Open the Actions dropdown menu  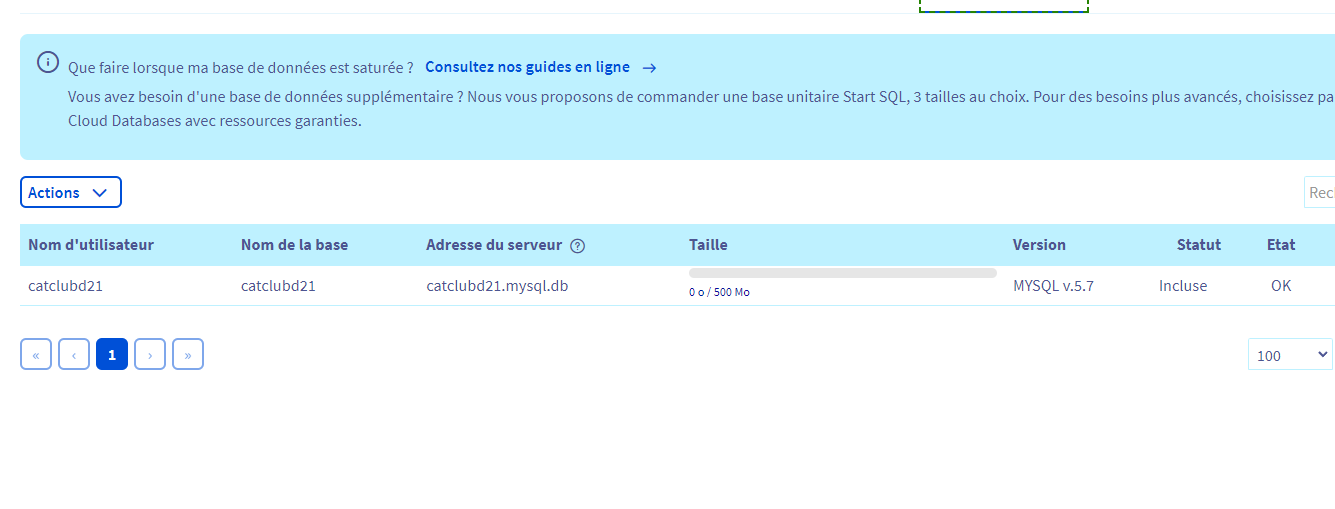[70, 192]
